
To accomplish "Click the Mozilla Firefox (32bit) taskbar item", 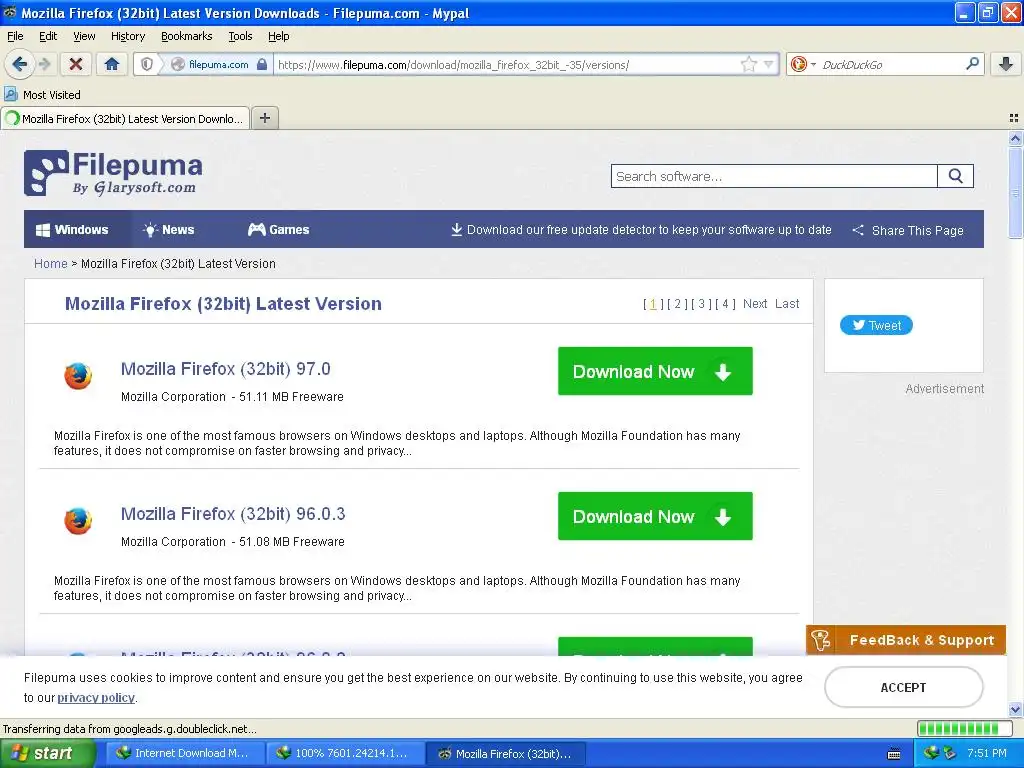I will pyautogui.click(x=506, y=753).
